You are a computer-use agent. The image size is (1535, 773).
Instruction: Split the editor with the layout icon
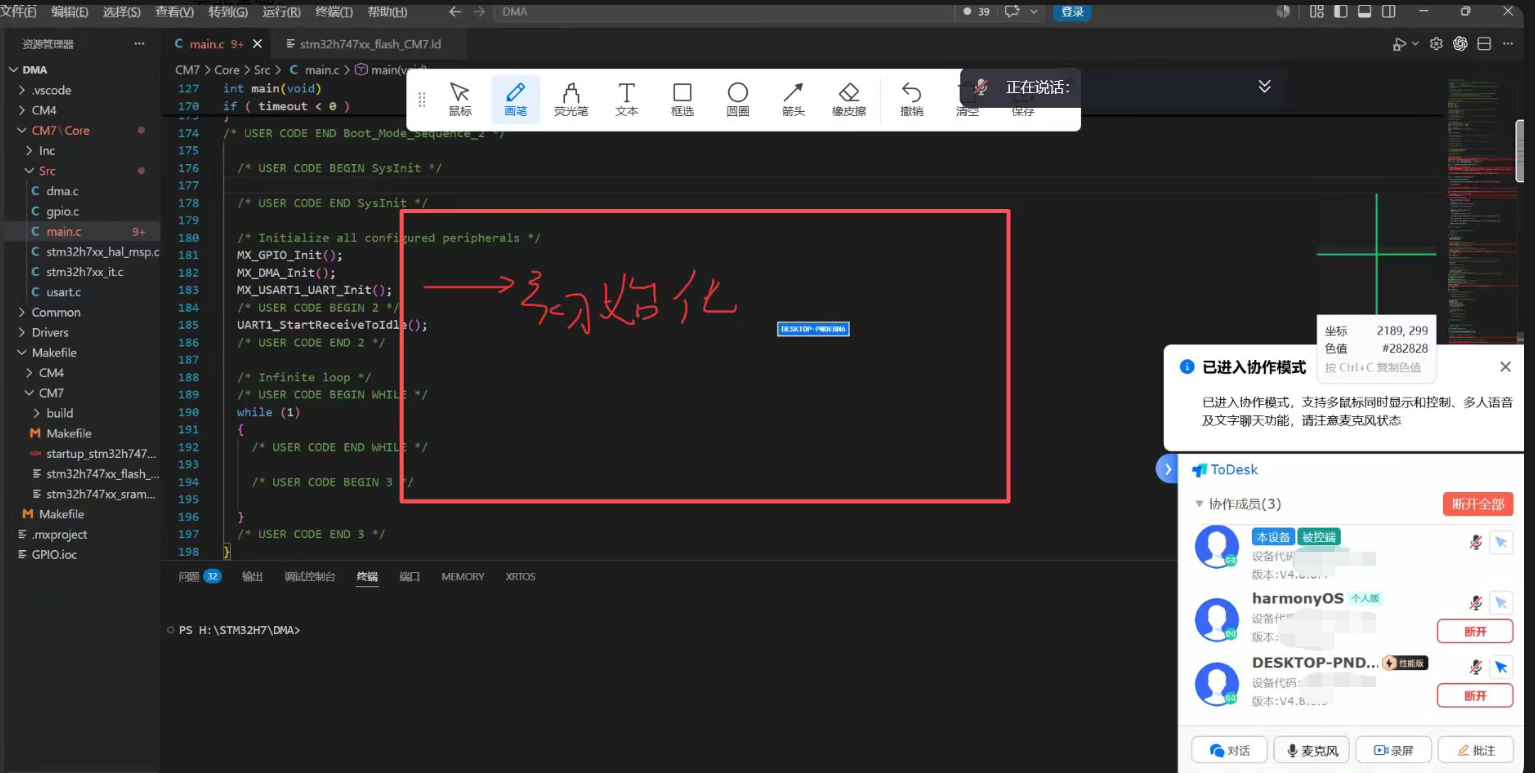point(1484,44)
